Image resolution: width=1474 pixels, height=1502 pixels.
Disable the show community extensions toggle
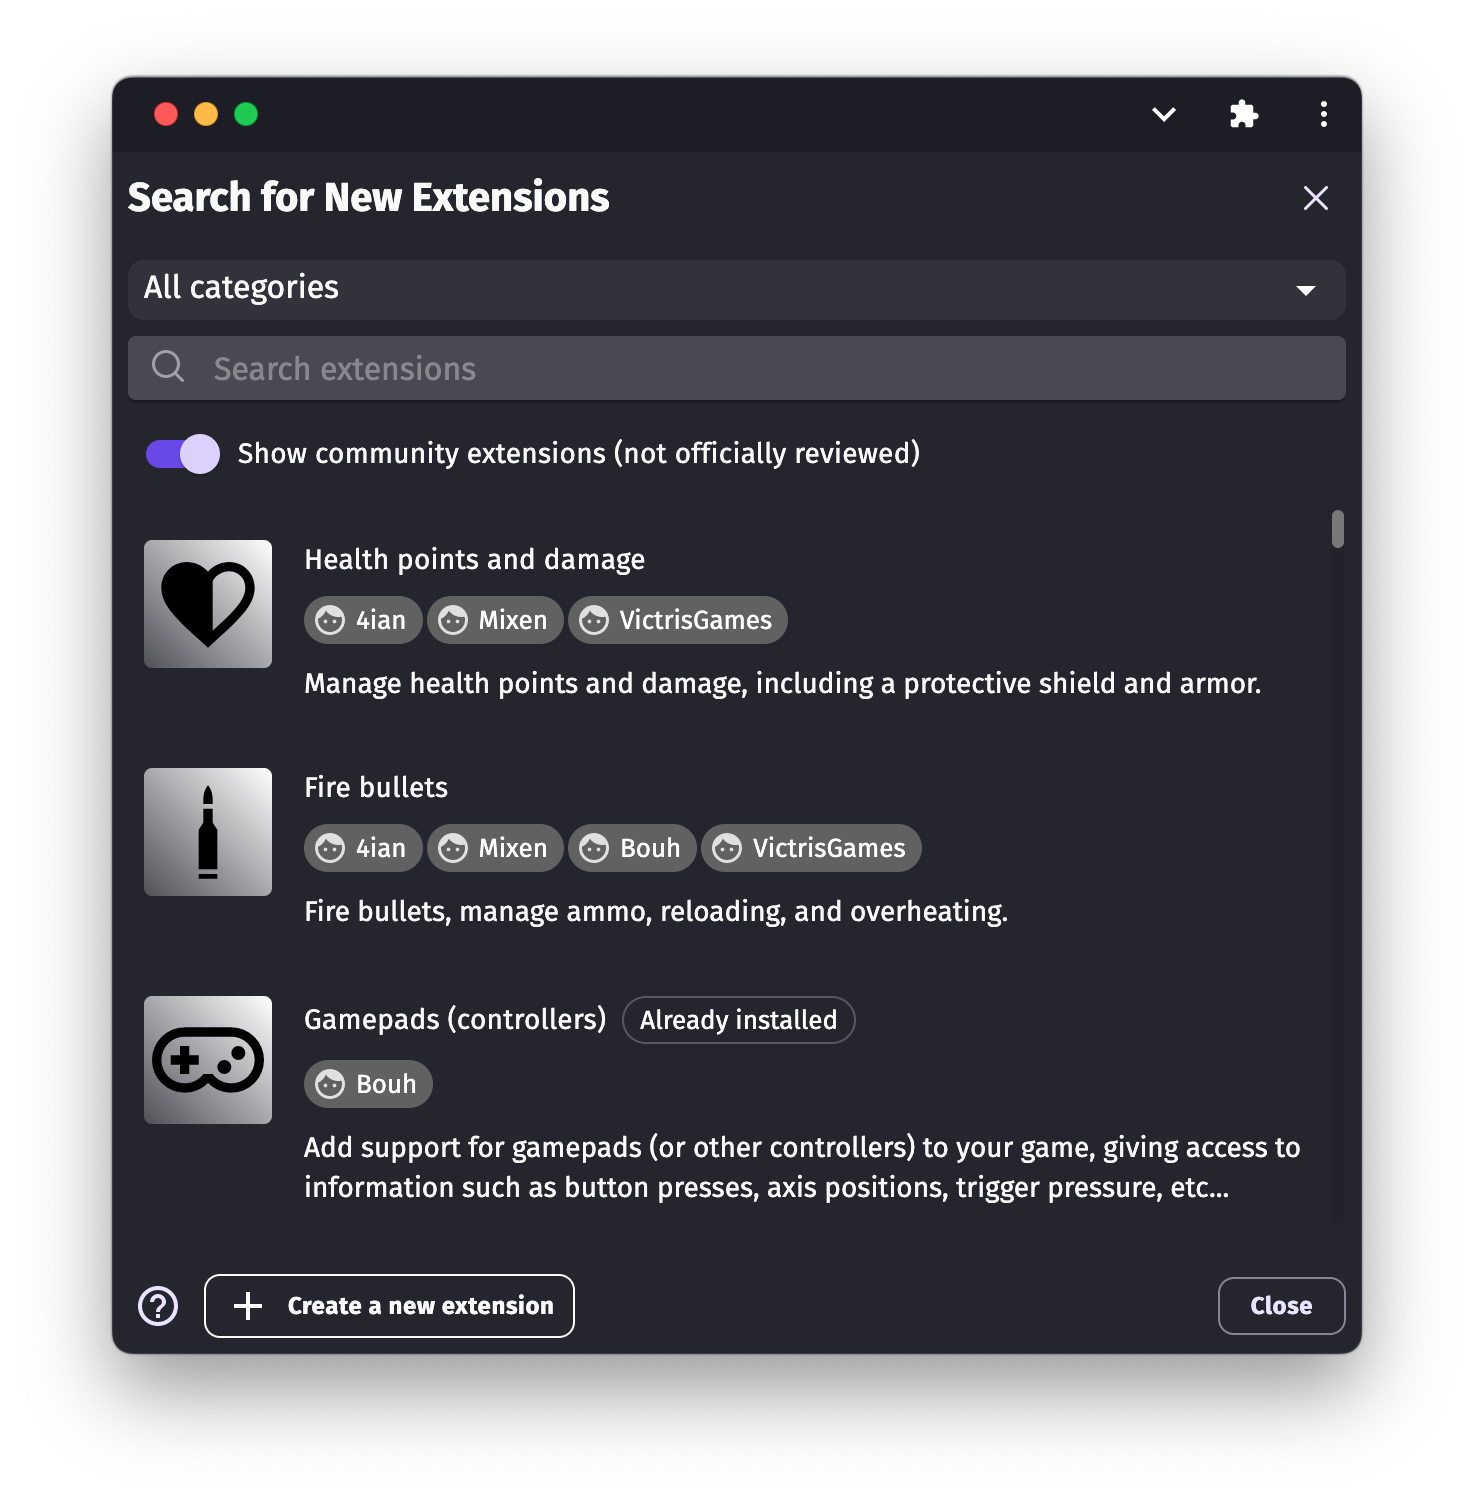coord(183,454)
